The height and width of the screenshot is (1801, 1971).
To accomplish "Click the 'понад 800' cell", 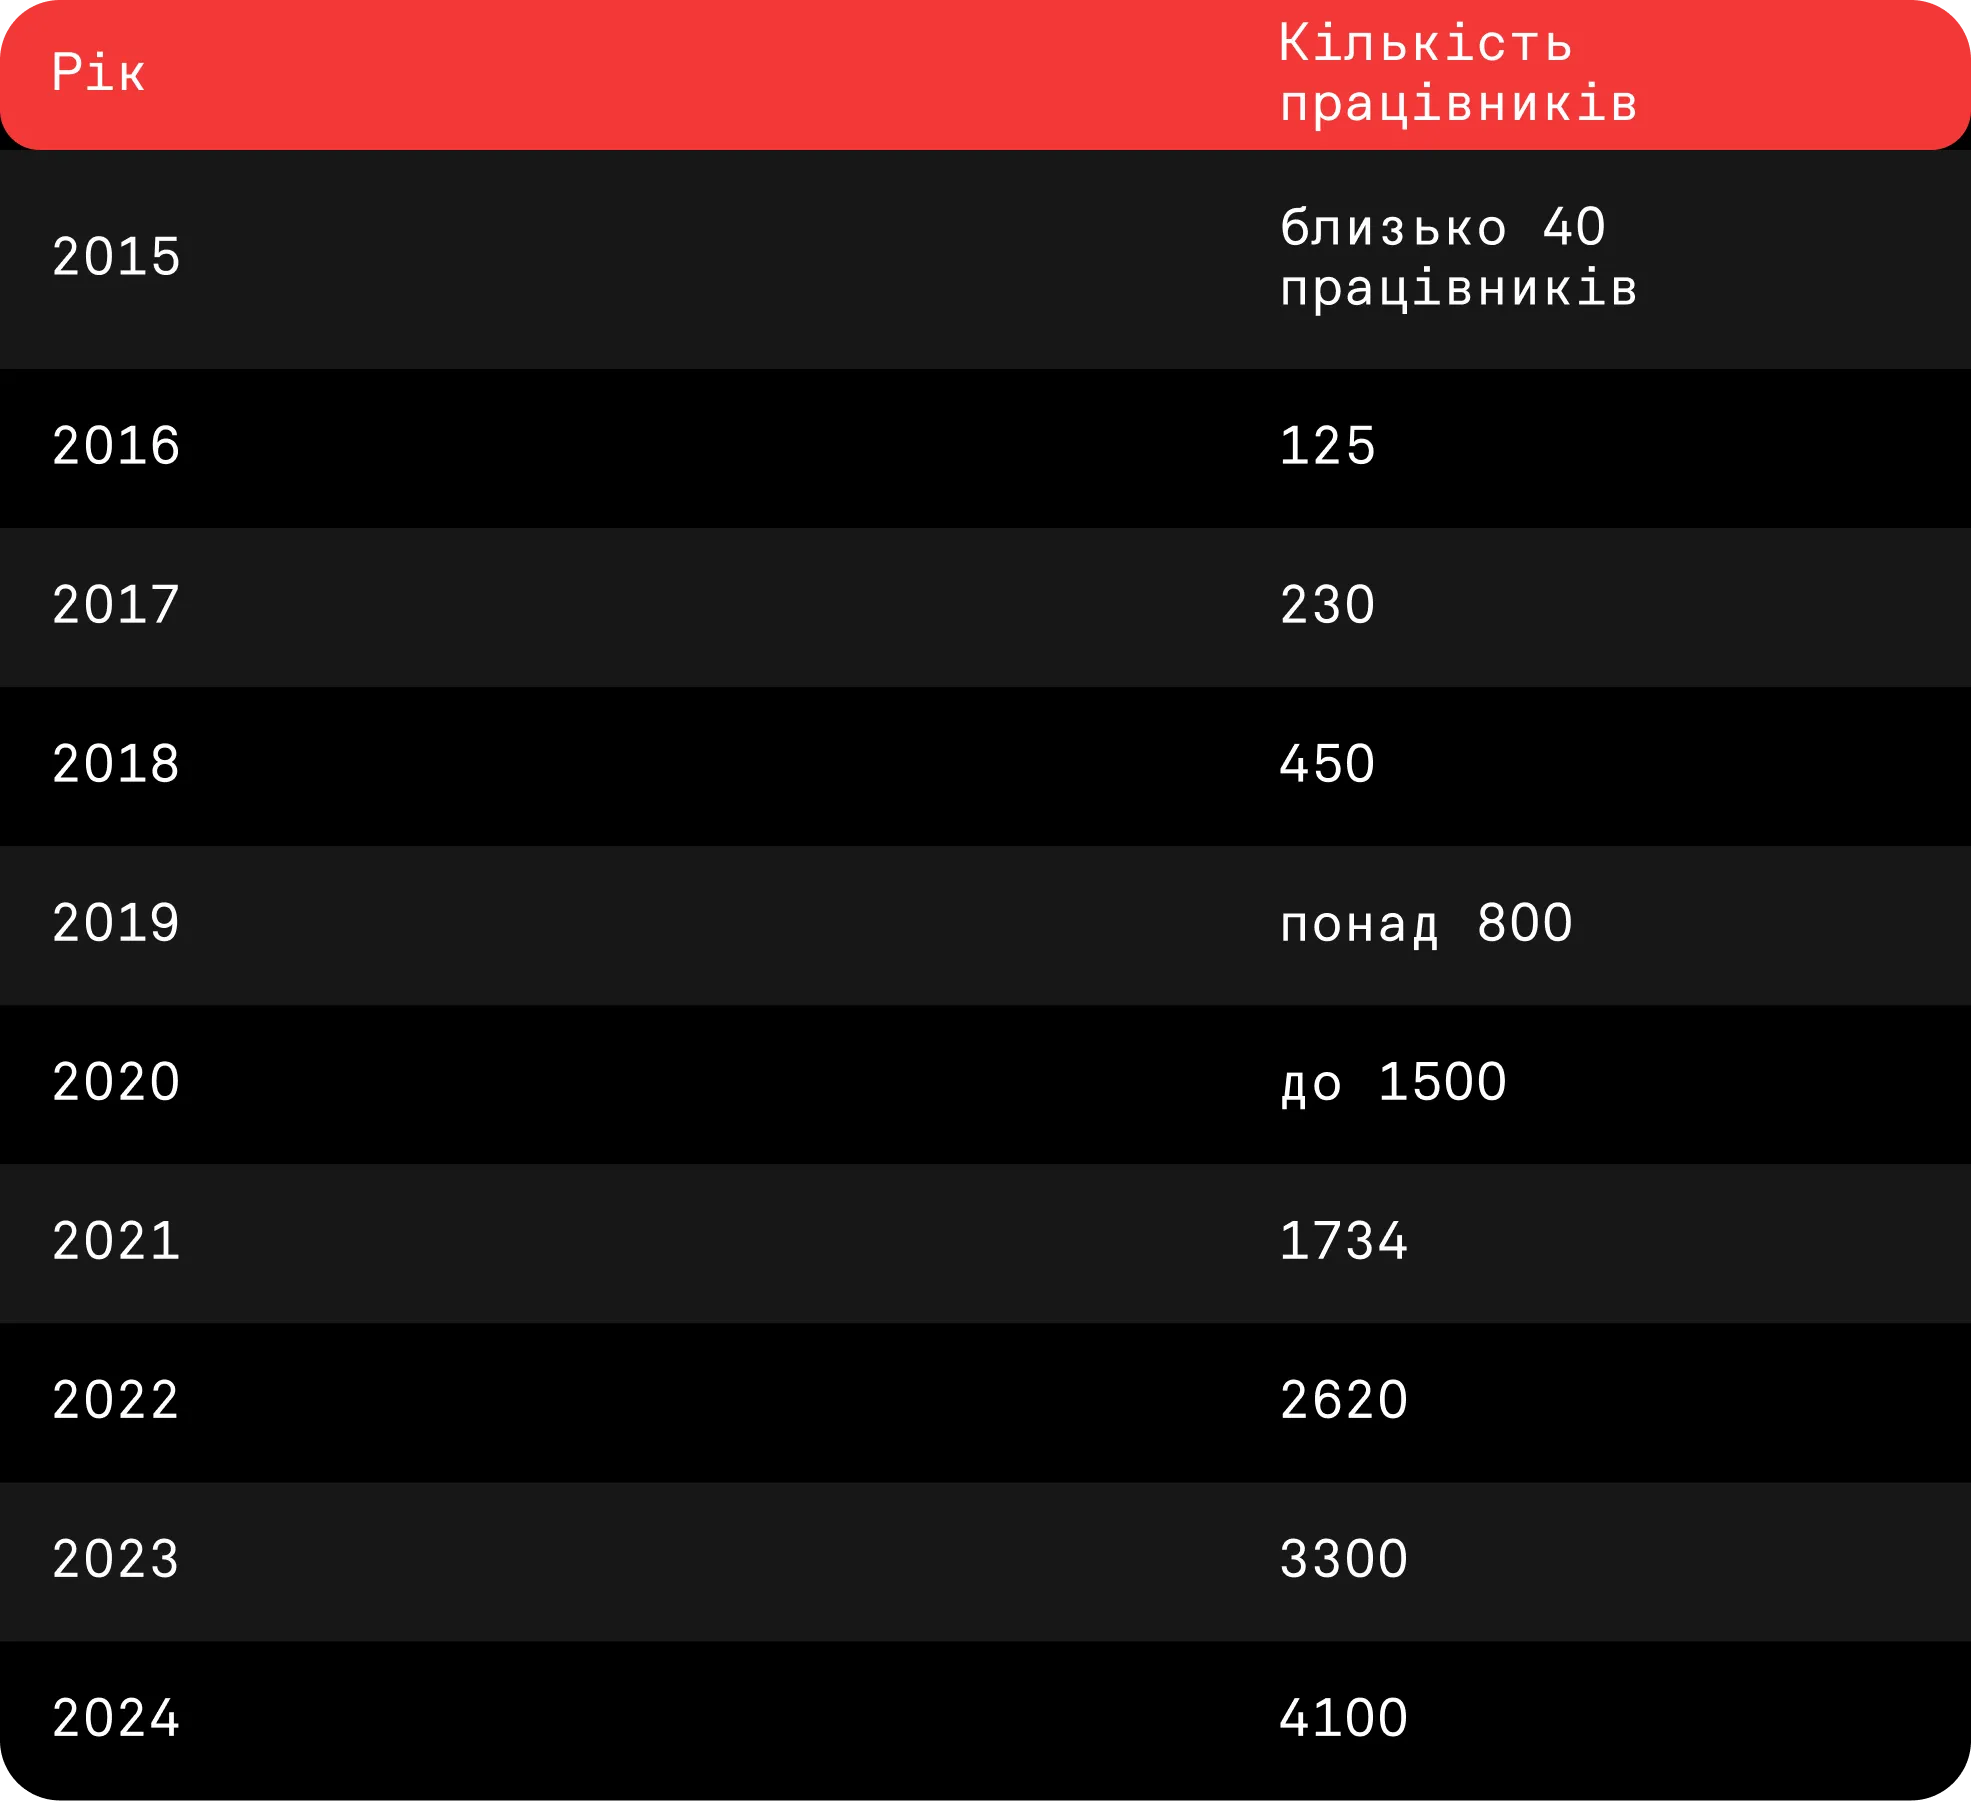I will point(1426,924).
